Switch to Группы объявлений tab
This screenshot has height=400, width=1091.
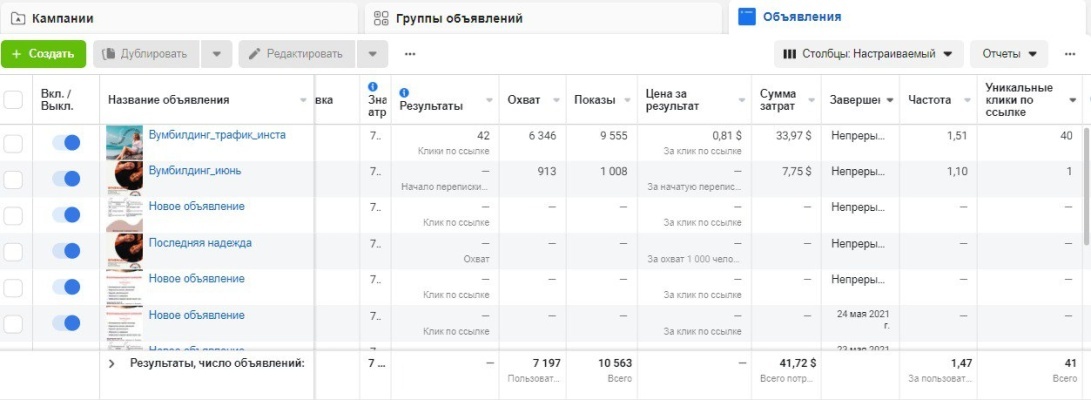pos(543,18)
